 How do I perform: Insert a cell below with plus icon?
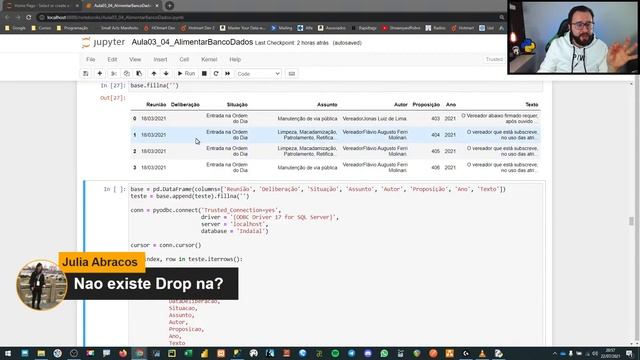pos(100,73)
